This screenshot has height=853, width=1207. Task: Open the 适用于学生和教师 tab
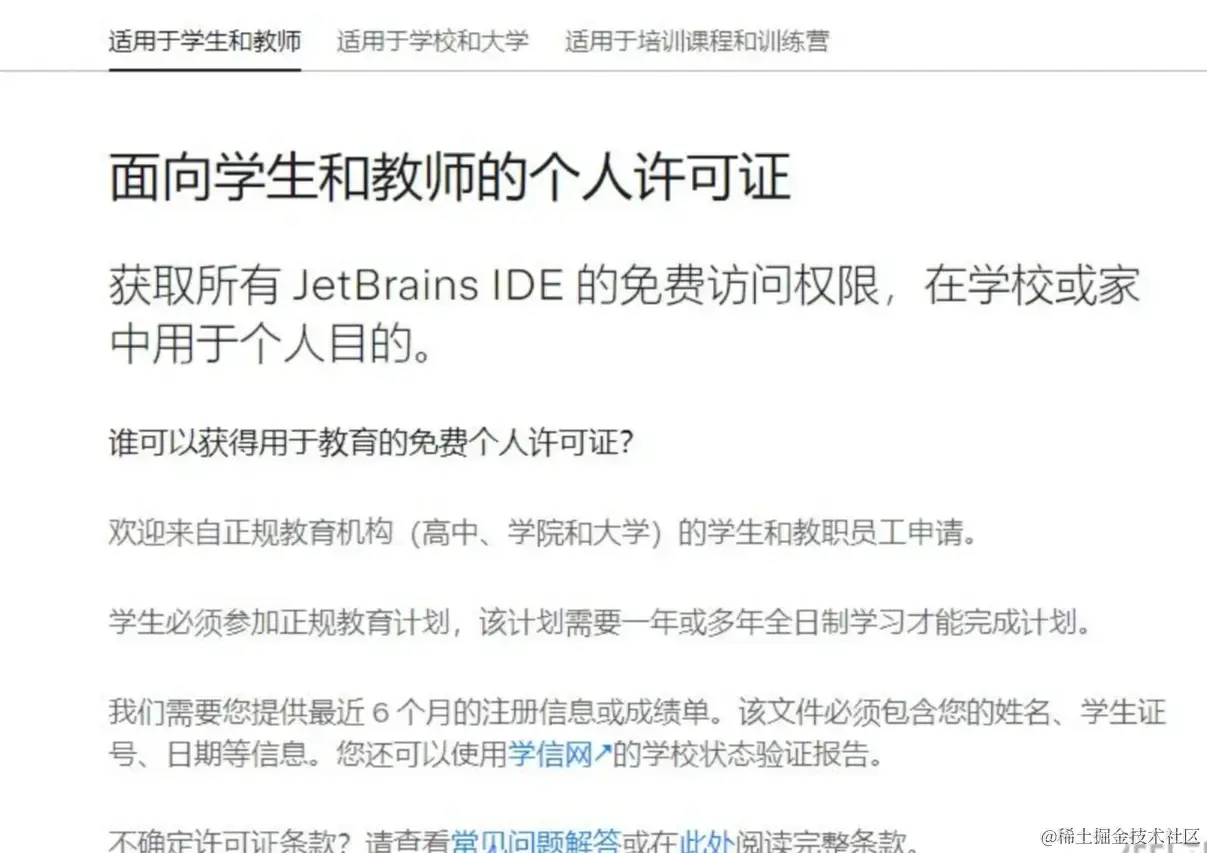205,41
